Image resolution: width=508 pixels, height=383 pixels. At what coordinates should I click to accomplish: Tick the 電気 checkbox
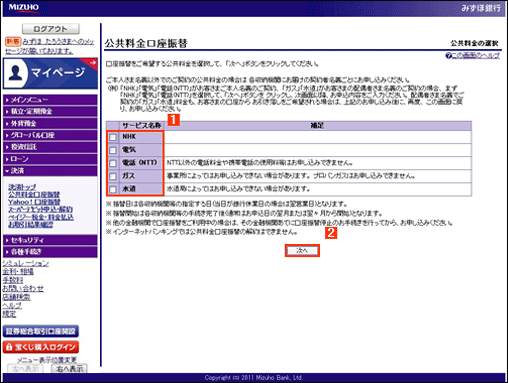click(x=113, y=150)
